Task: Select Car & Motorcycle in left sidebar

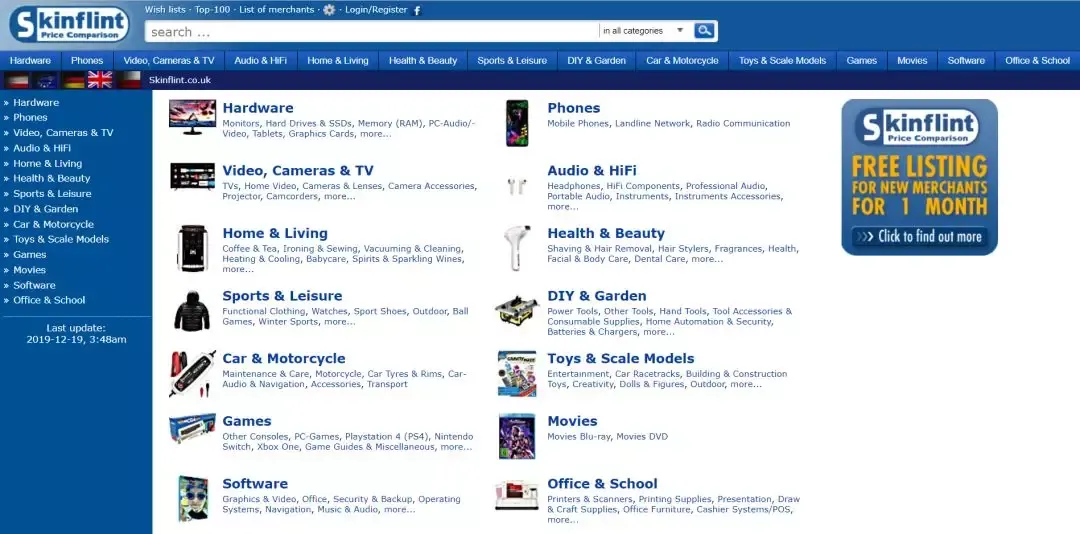Action: (53, 224)
